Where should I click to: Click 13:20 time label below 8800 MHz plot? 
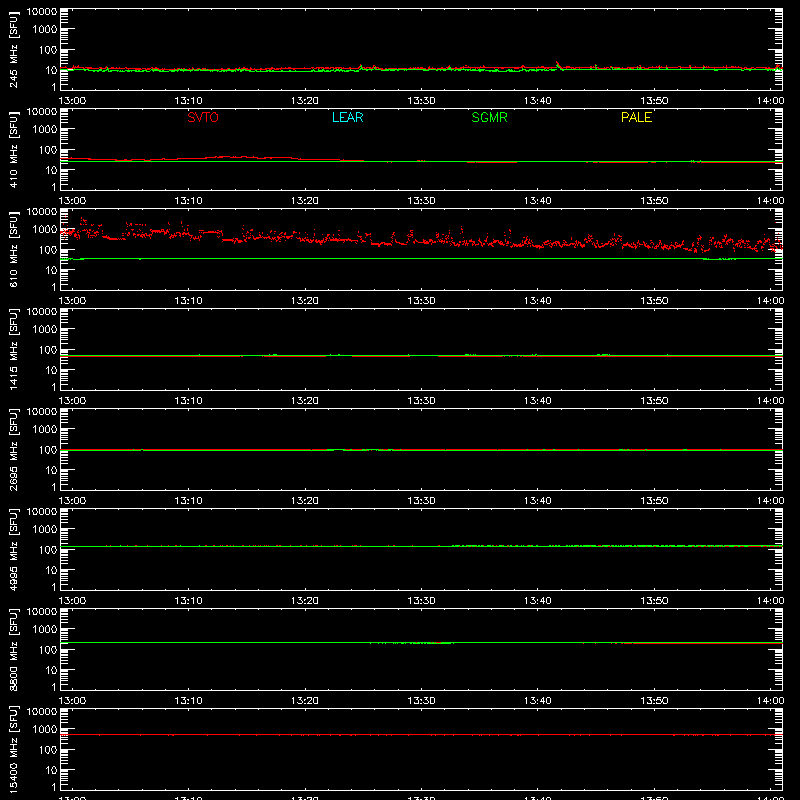pos(305,701)
